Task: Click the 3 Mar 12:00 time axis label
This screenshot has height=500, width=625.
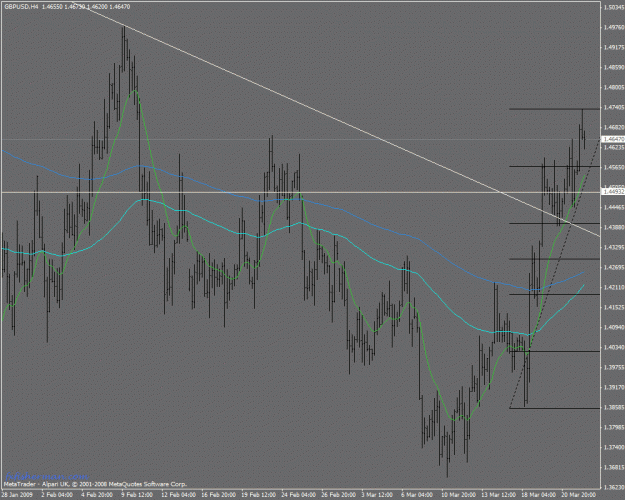Action: pos(377,495)
